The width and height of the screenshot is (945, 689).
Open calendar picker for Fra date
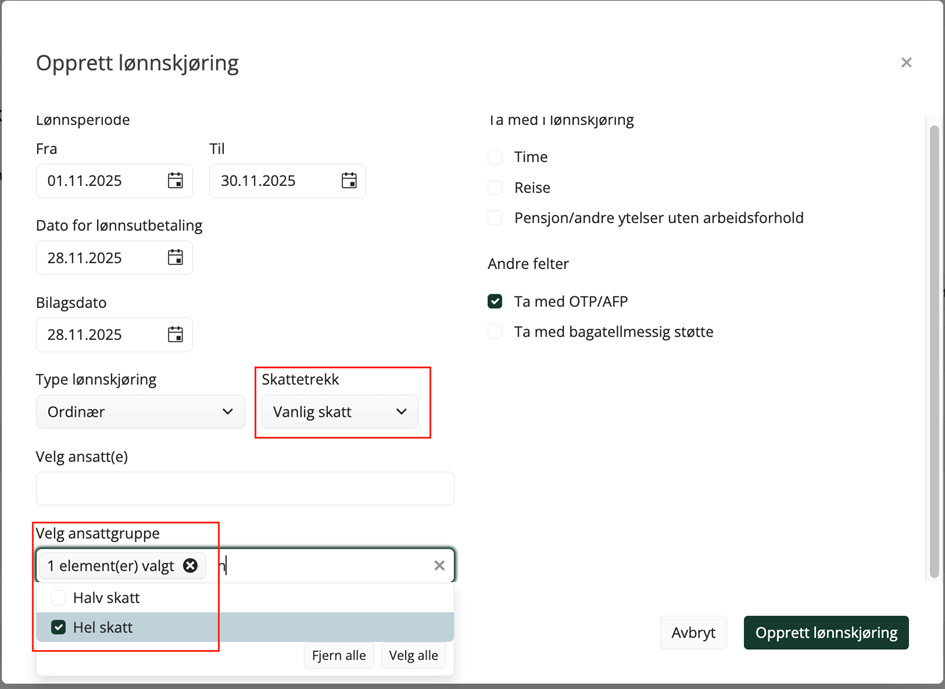point(175,181)
